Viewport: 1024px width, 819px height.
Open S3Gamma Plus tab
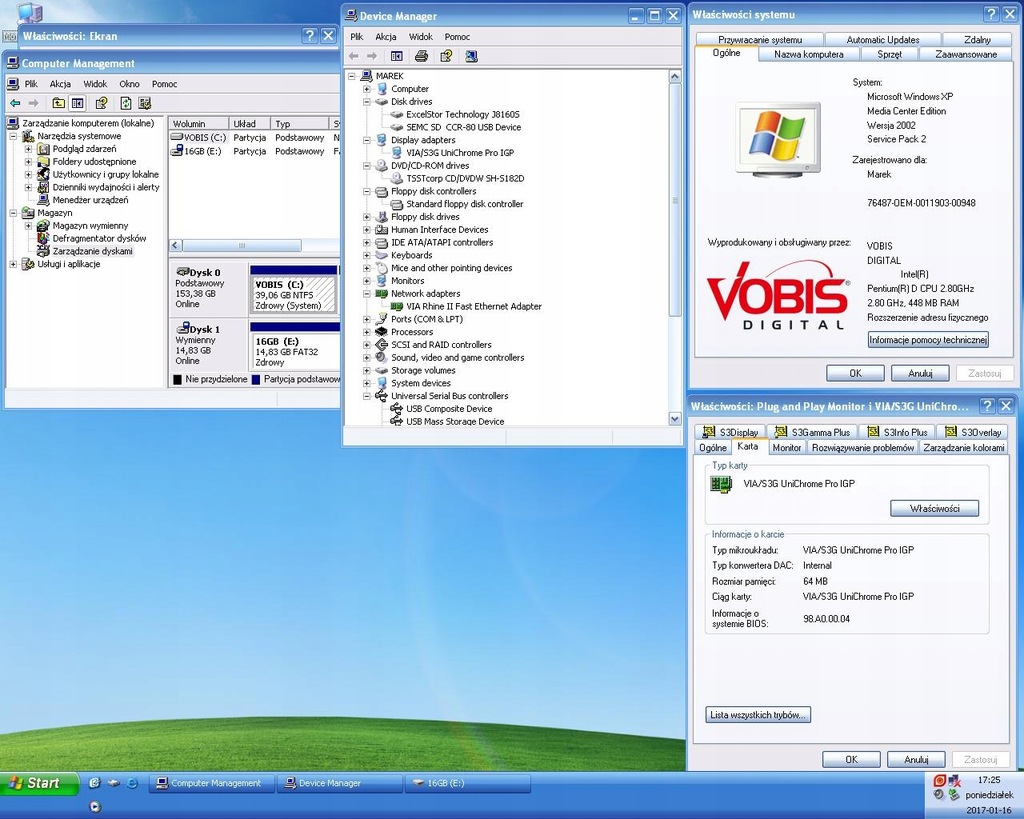(812, 432)
